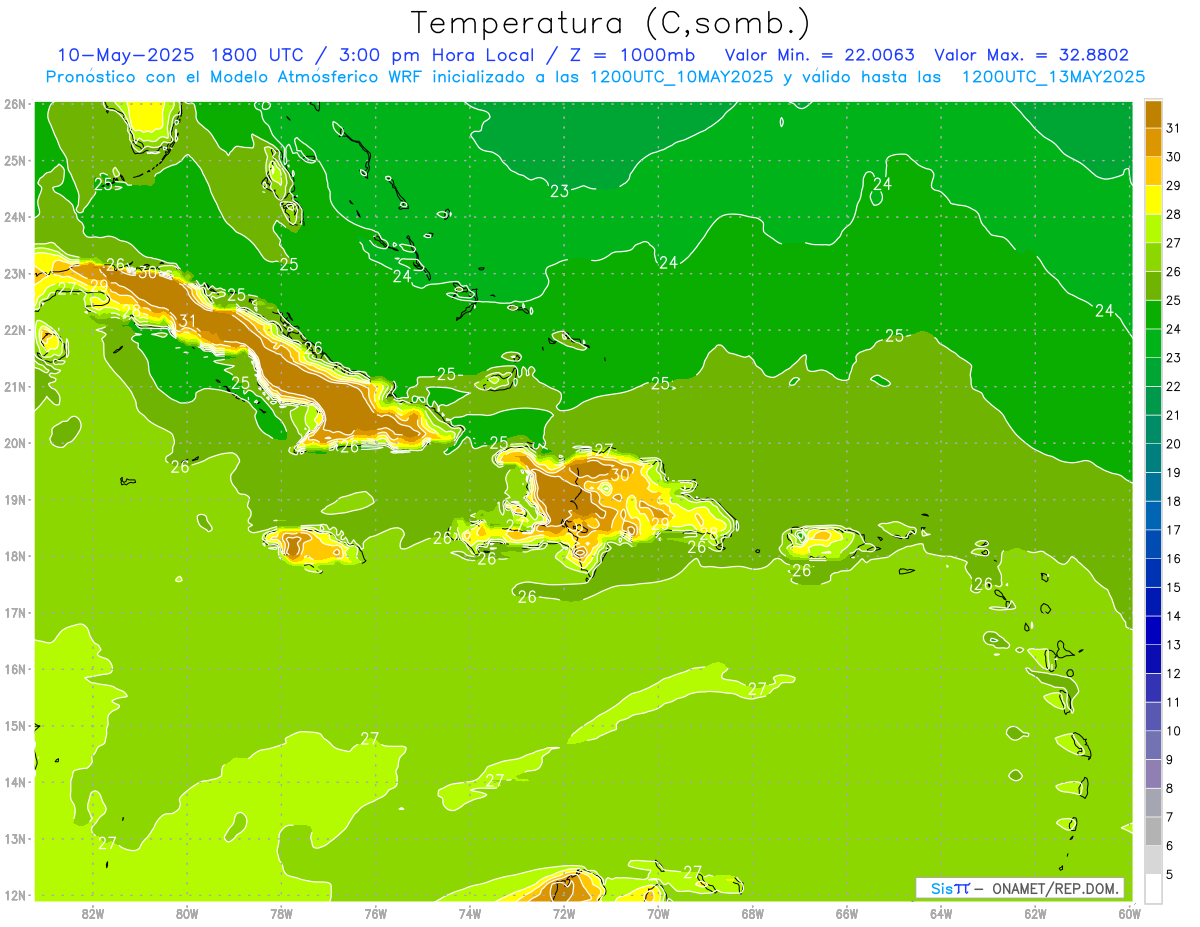Click the gray legend swatch between 6 and 7
The width and height of the screenshot is (1200, 927).
pyautogui.click(x=1154, y=830)
